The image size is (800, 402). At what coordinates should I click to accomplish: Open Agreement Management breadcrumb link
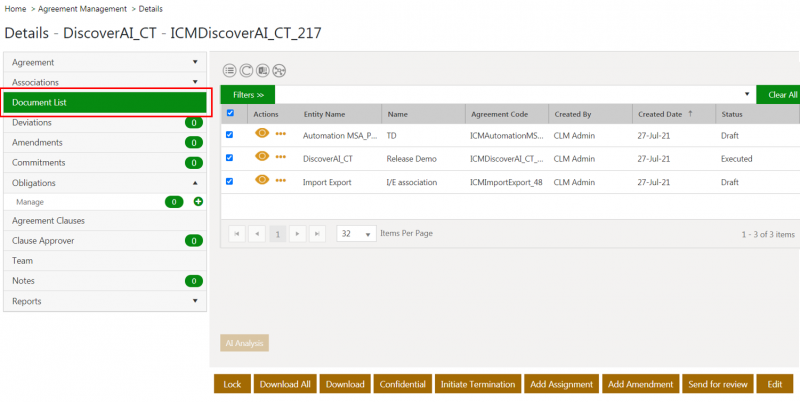82,9
